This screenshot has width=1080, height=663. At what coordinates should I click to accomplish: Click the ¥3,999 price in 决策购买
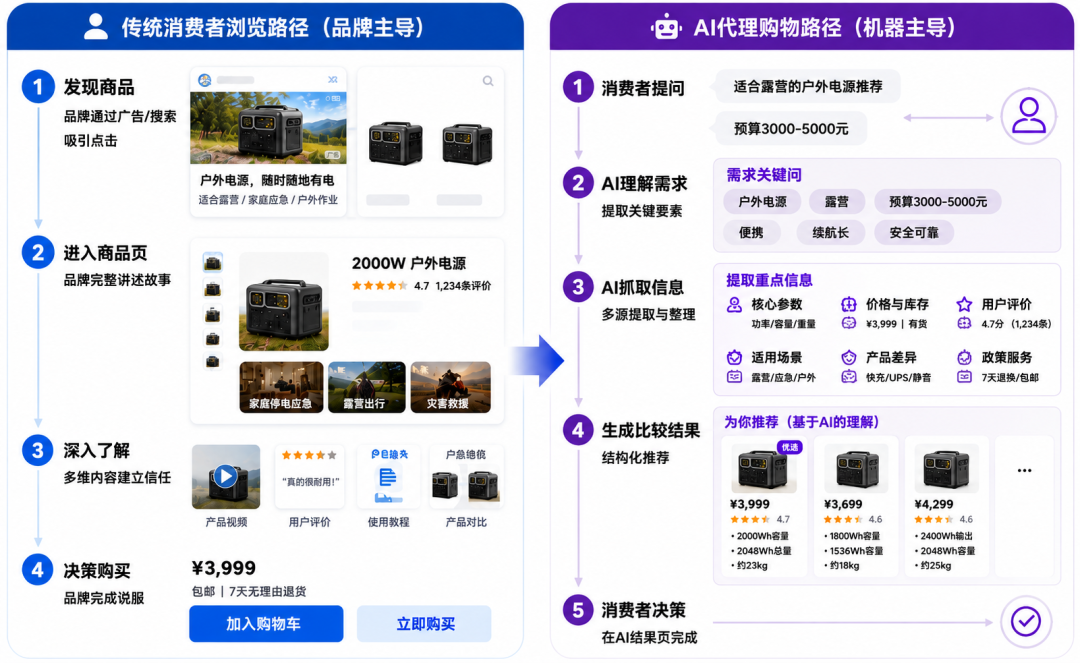224,568
